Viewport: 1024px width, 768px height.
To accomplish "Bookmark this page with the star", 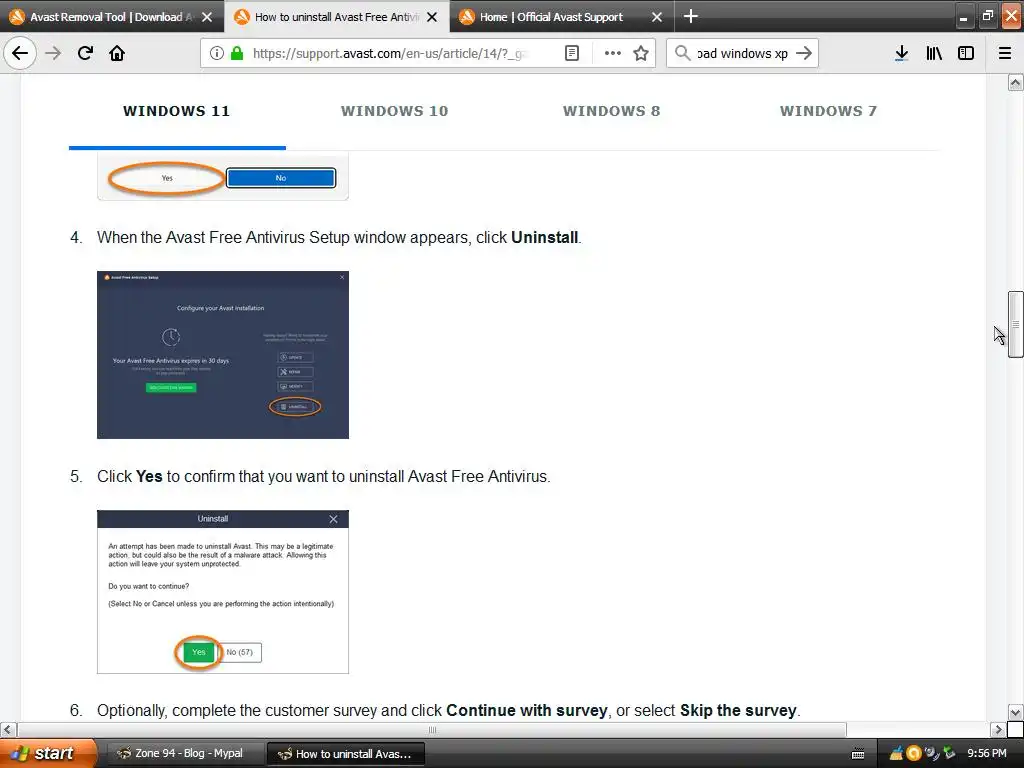I will [x=641, y=53].
